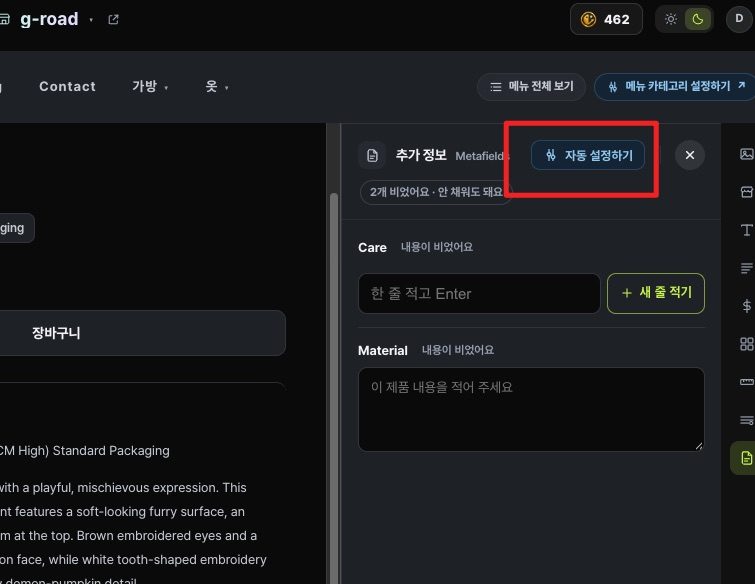Click 메뉴 전체 보기 button
Viewport: 755px width, 584px height.
(531, 87)
